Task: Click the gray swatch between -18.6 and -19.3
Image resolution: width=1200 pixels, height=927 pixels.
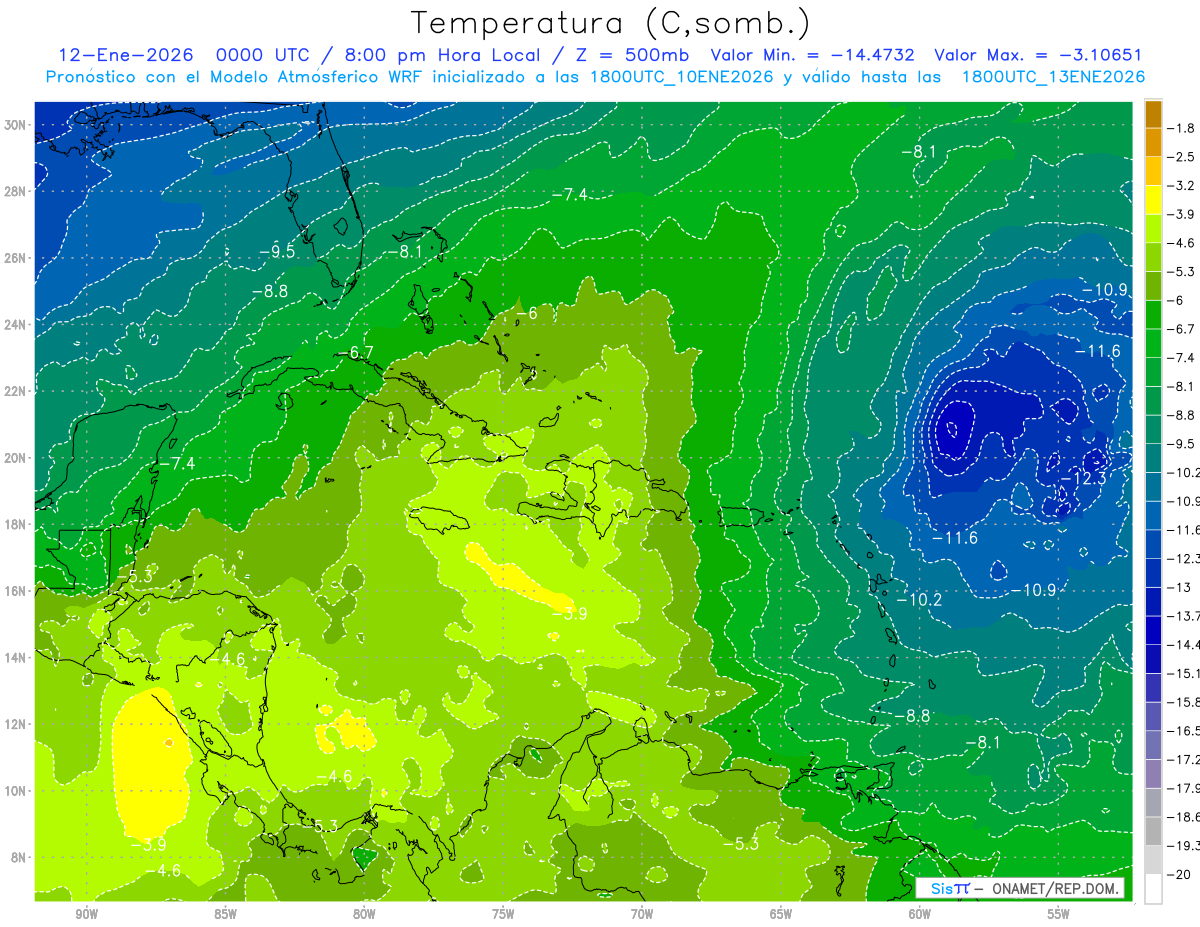Action: tap(1153, 831)
